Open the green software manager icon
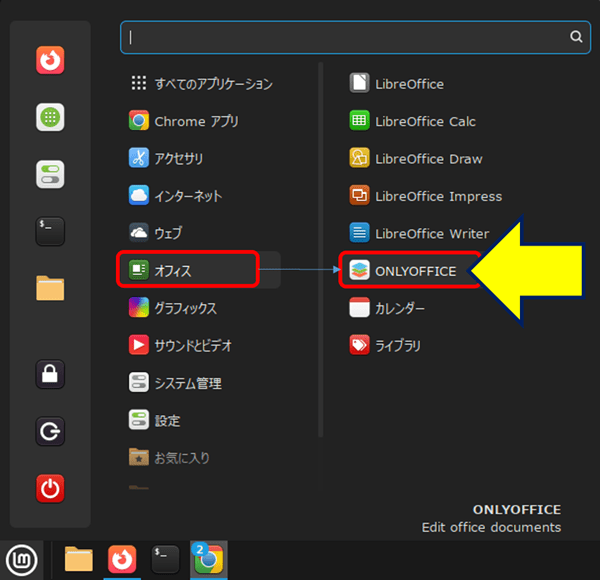 [50, 117]
